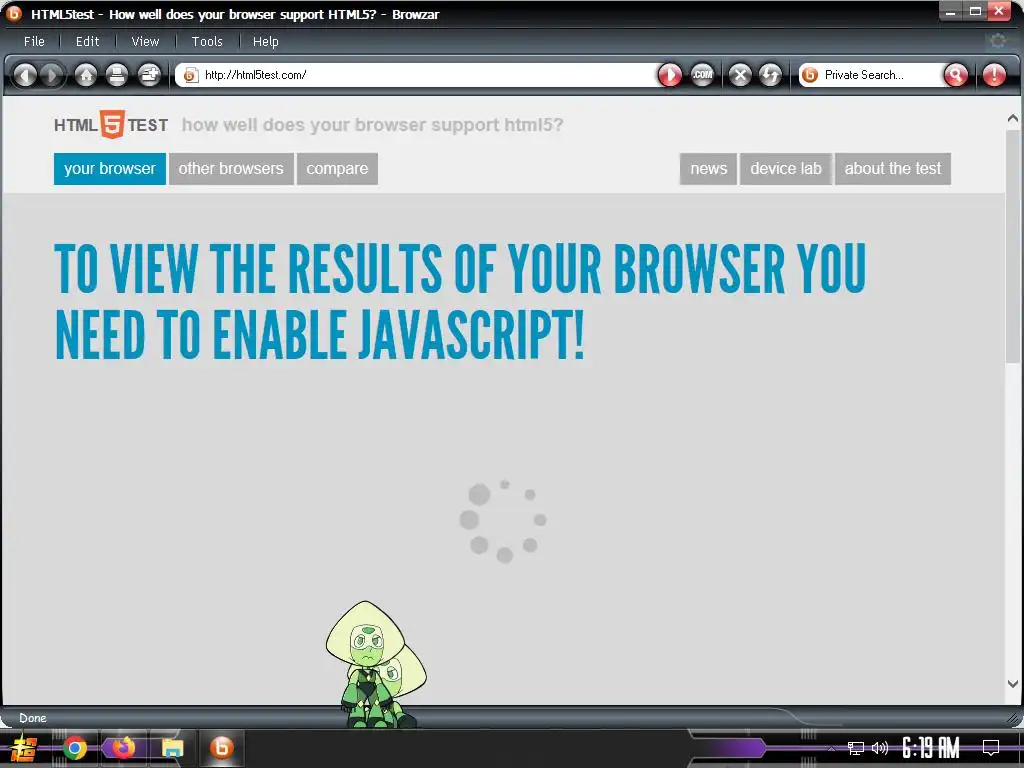This screenshot has height=768, width=1024.
Task: Stop loading with the X button
Action: (740, 75)
